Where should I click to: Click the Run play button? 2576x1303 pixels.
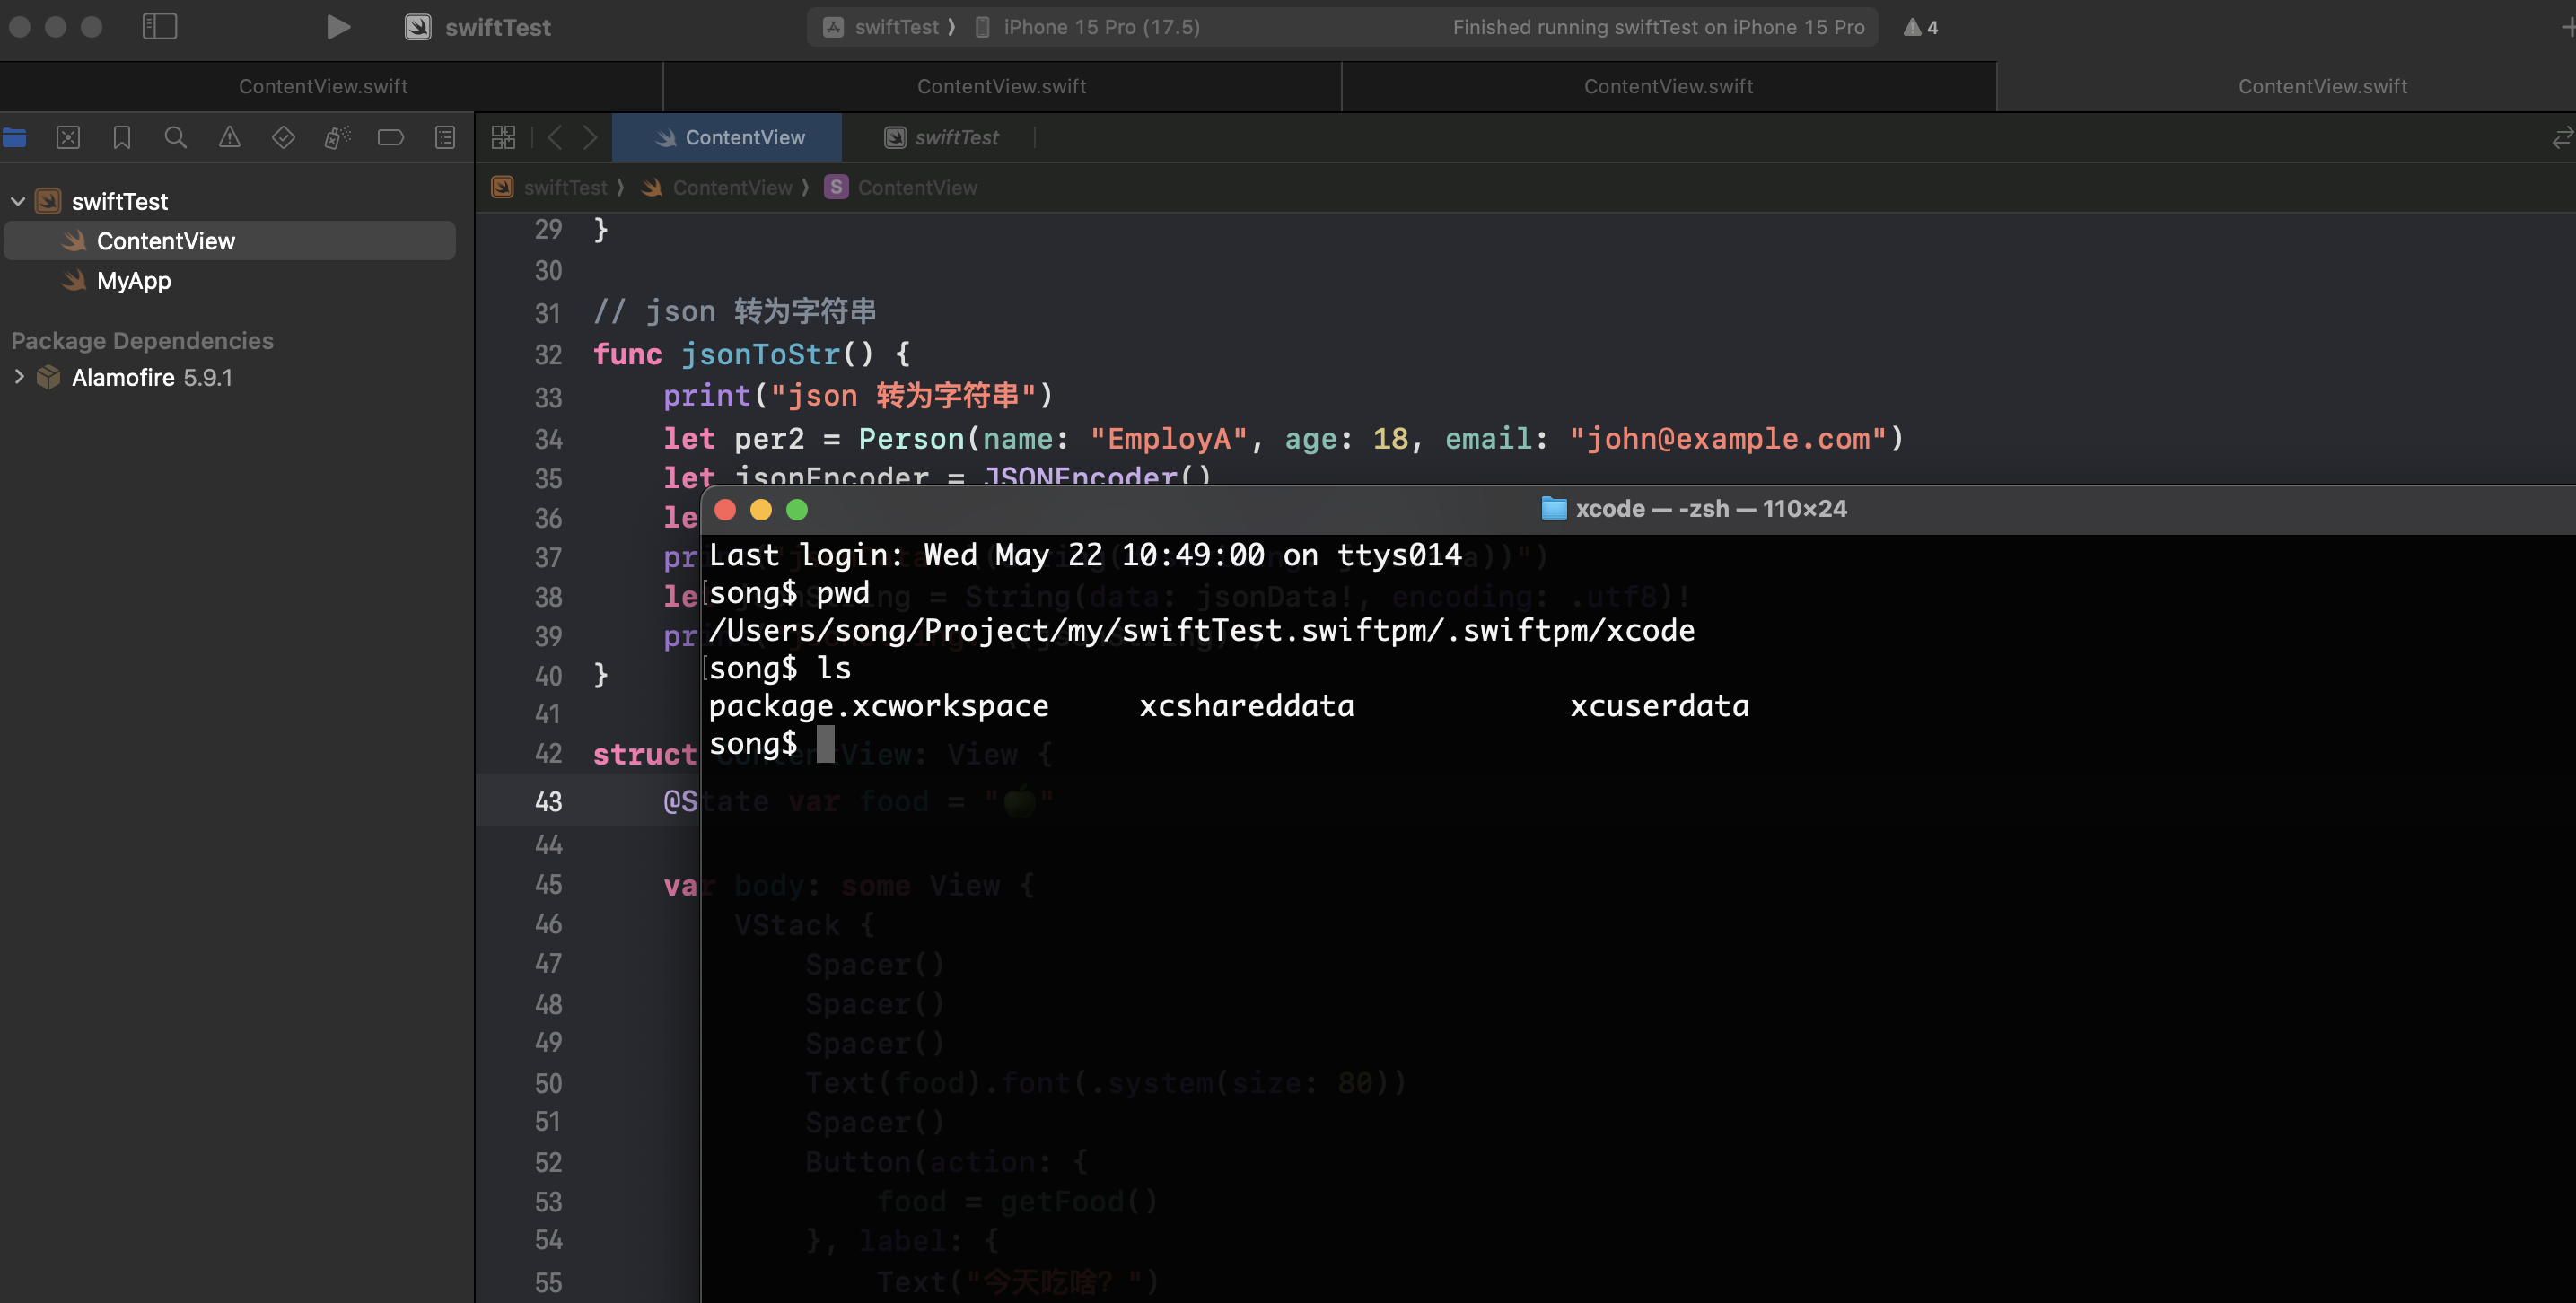coord(338,27)
